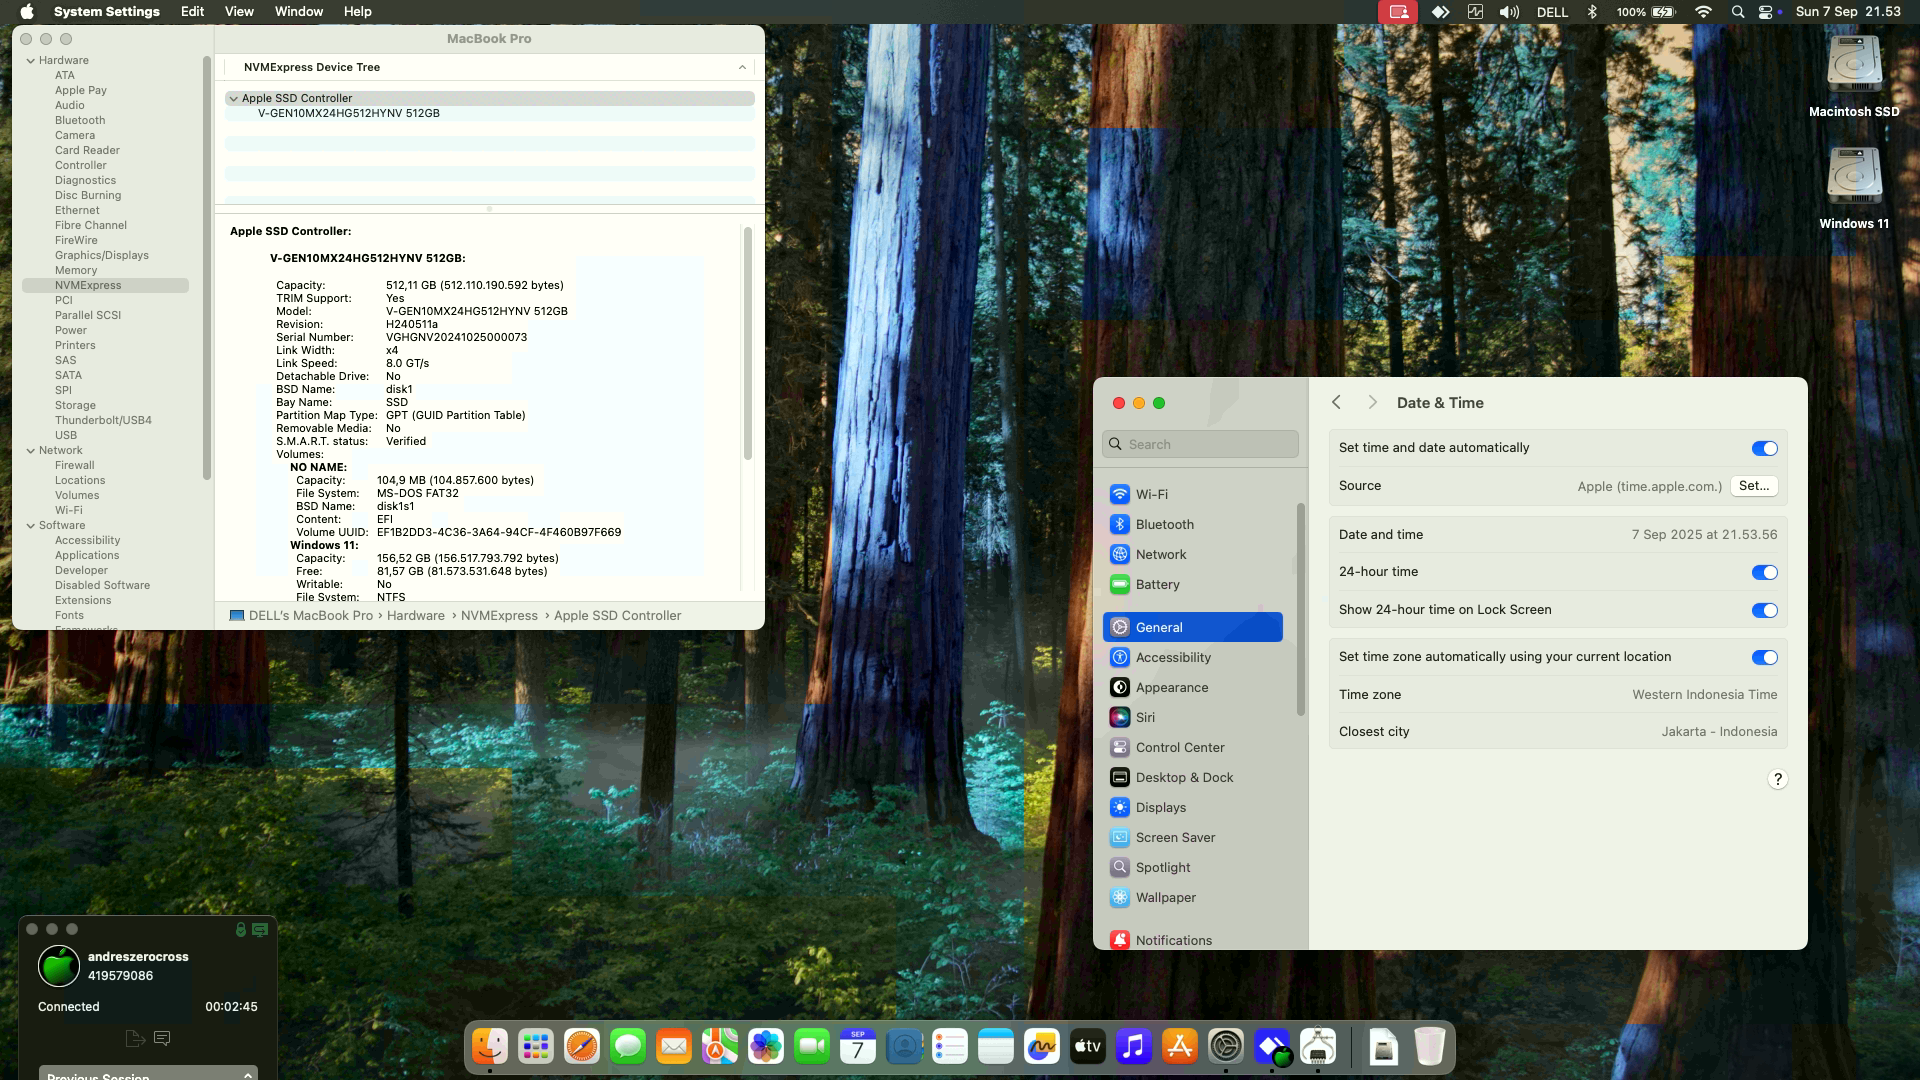The image size is (1920, 1080).
Task: Click DELL's MacBook Pro in path bar
Action: pos(301,616)
